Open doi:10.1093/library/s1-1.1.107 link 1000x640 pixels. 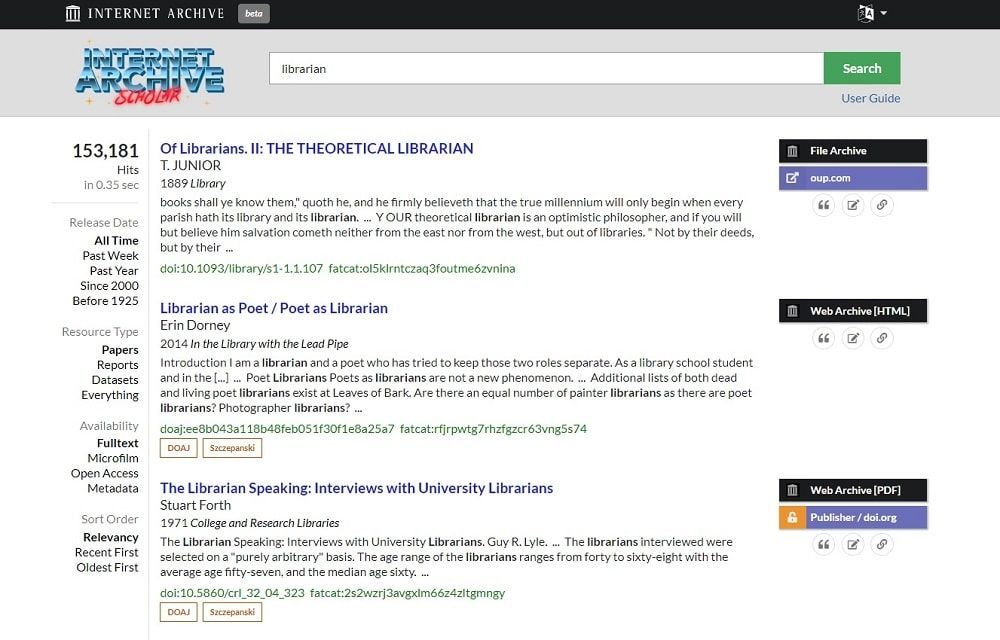tap(241, 268)
